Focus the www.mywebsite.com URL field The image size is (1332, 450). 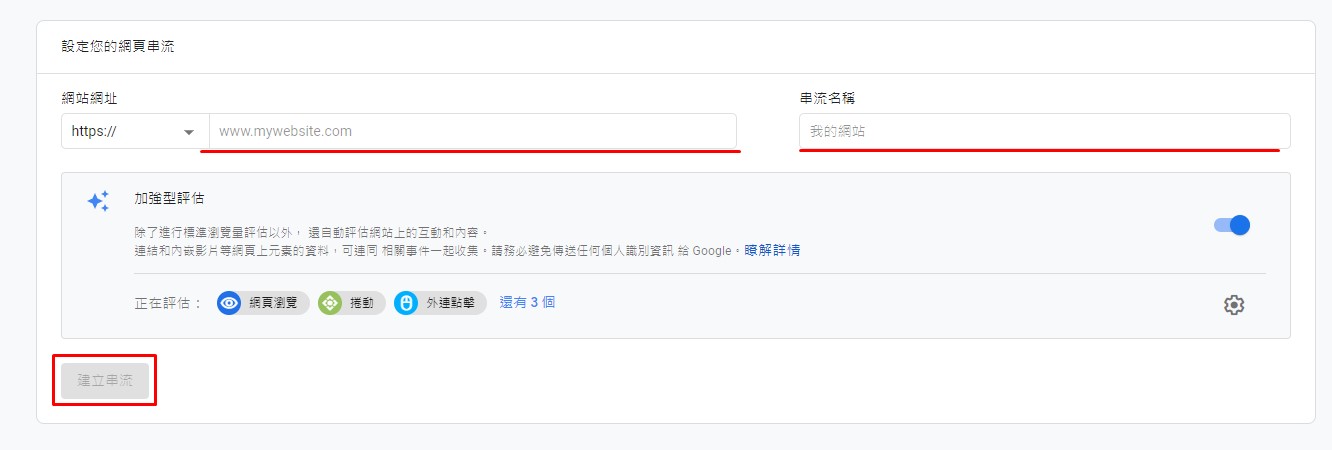pyautogui.click(x=472, y=131)
